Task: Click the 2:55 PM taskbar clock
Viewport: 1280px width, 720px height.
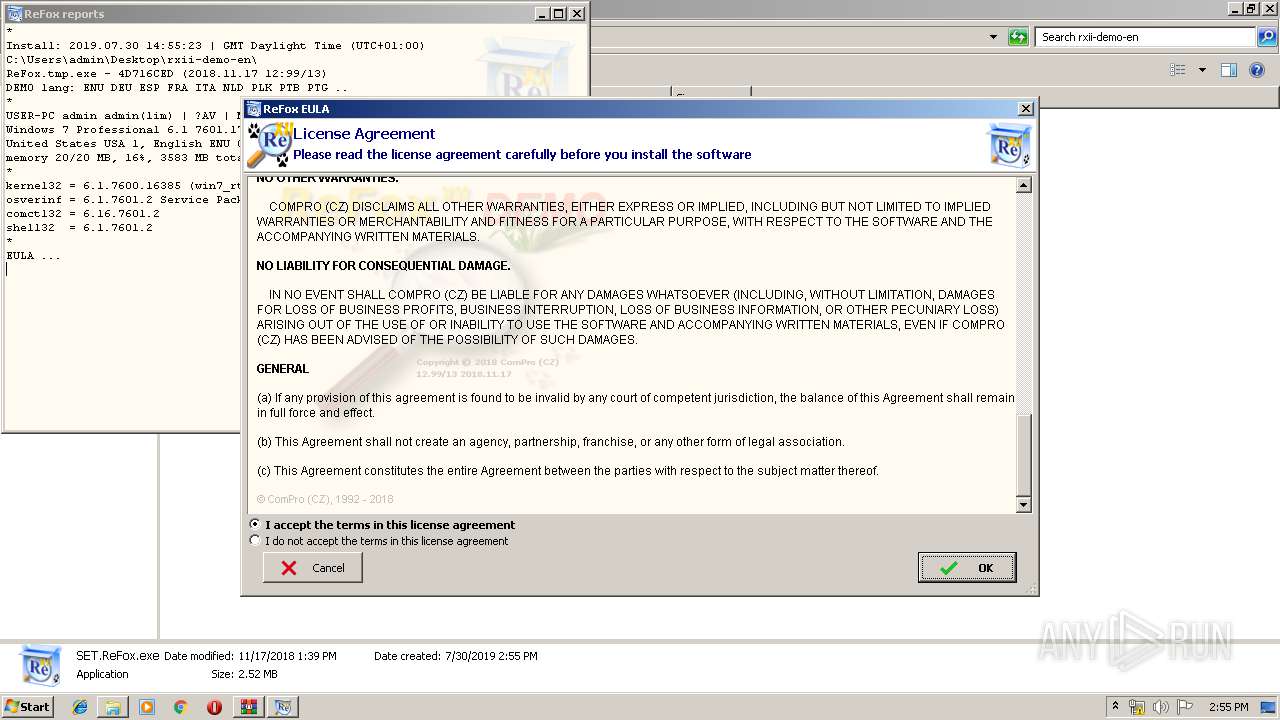Action: (1228, 707)
